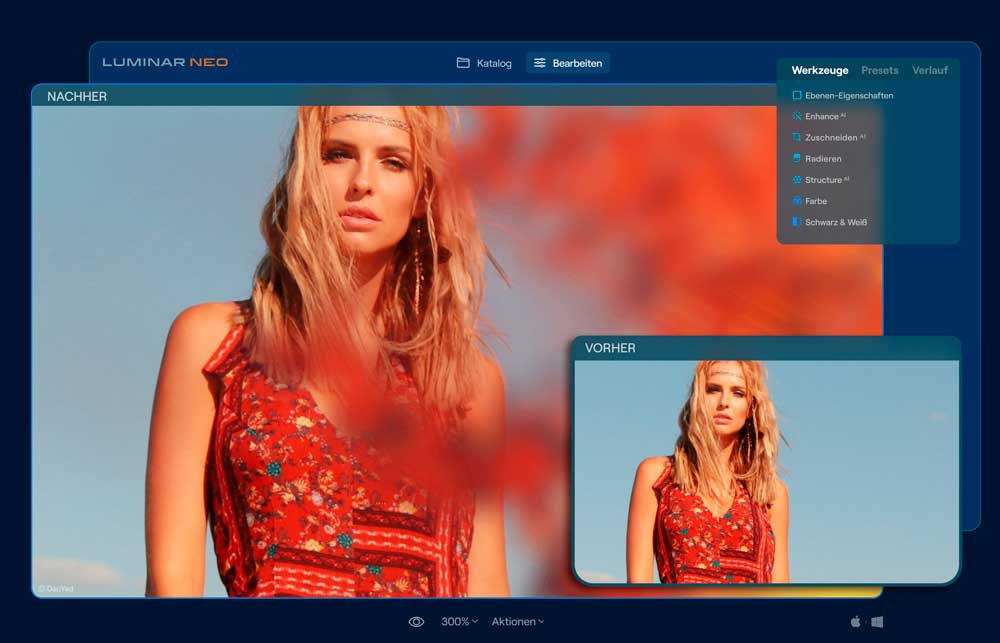Open the Verlauf tab
The width and height of the screenshot is (1000, 643).
click(930, 70)
